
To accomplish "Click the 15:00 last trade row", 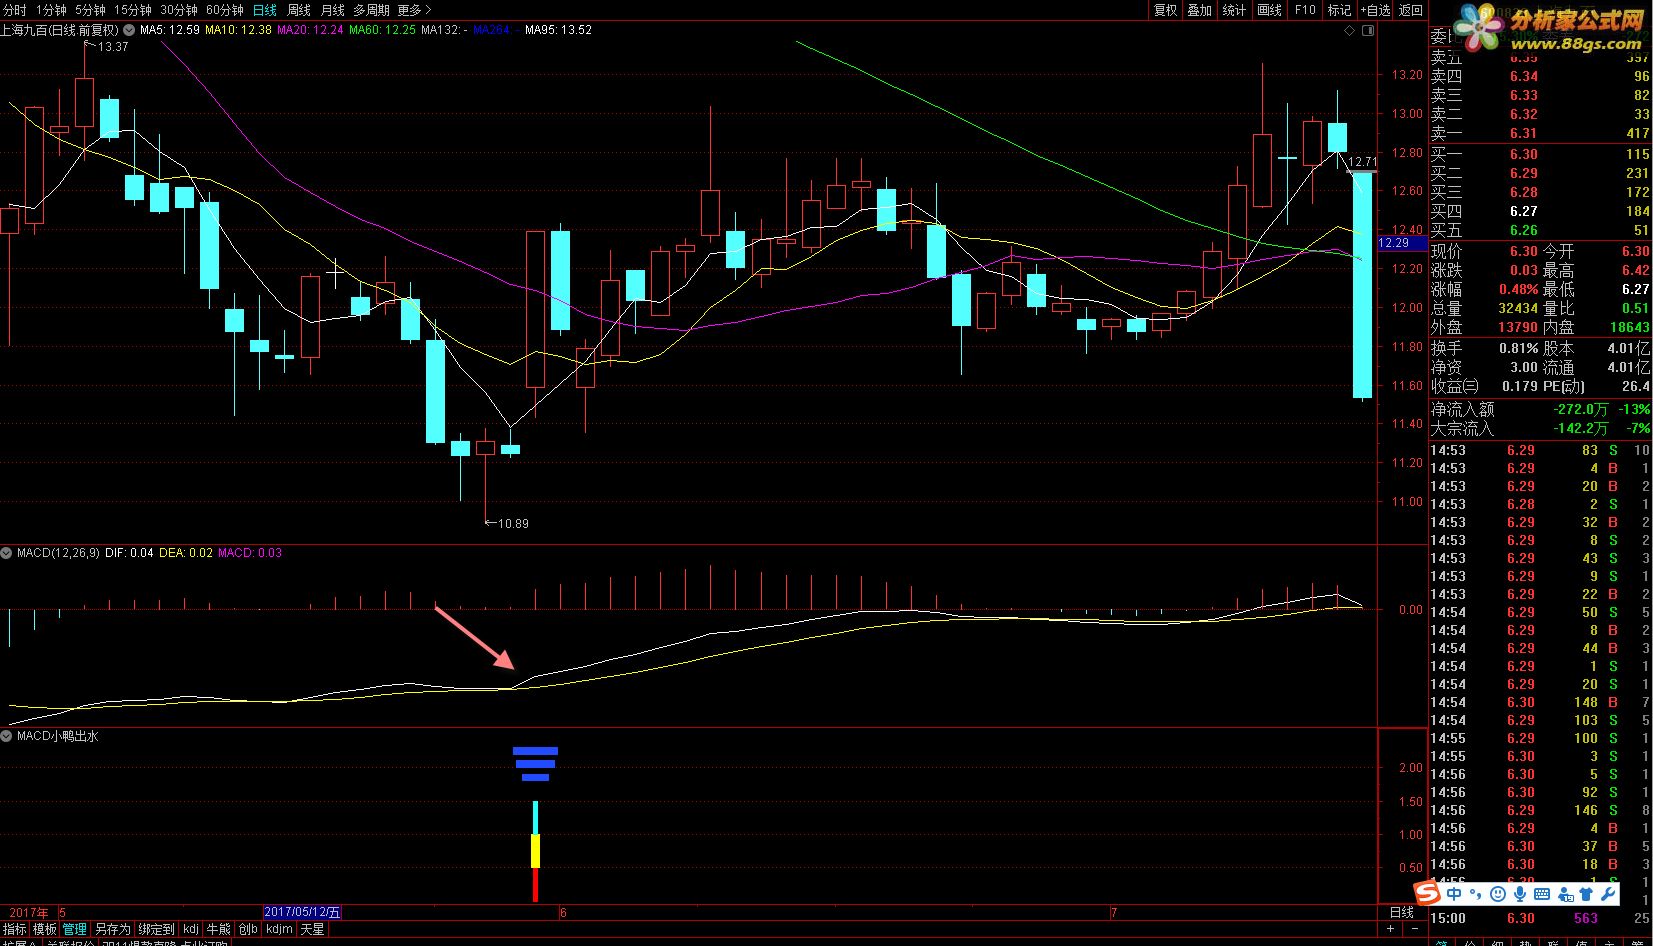I will pos(1540,918).
